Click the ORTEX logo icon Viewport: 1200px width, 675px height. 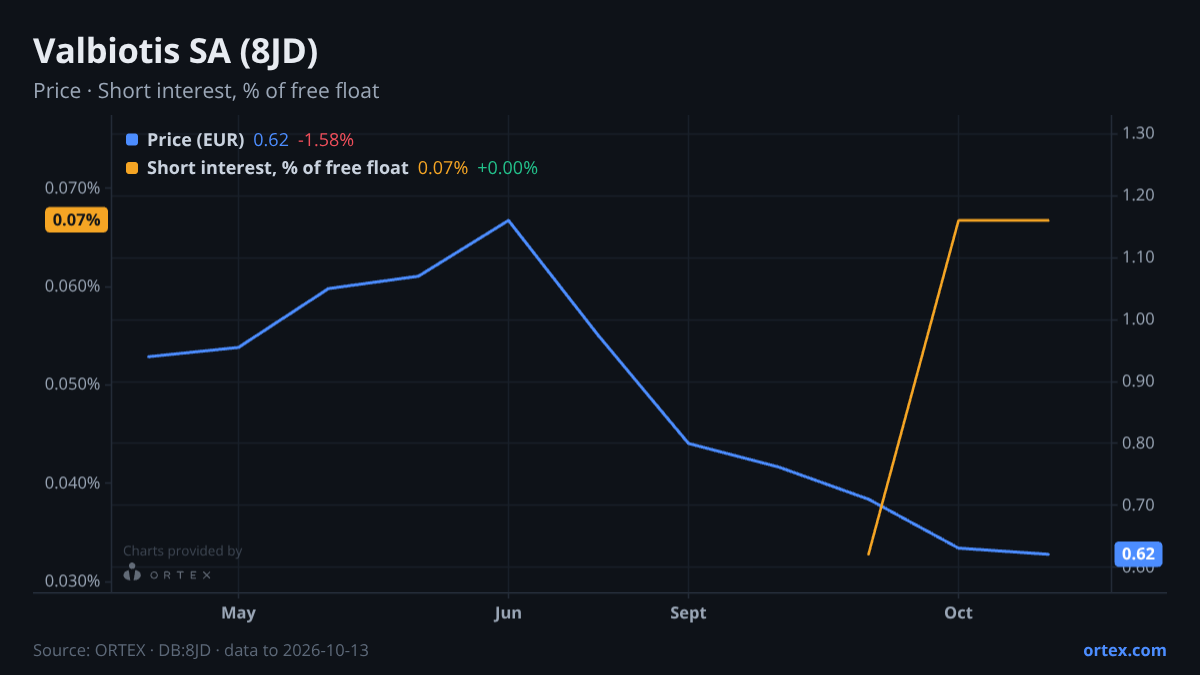pyautogui.click(x=132, y=573)
